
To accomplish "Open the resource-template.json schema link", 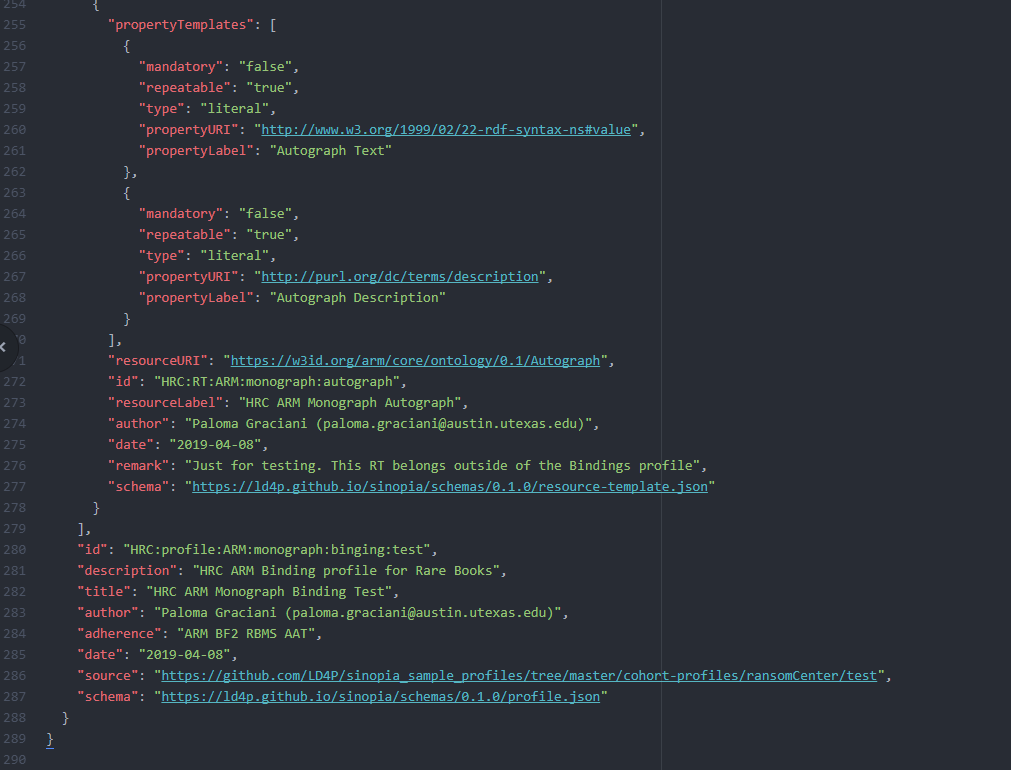I will [449, 486].
